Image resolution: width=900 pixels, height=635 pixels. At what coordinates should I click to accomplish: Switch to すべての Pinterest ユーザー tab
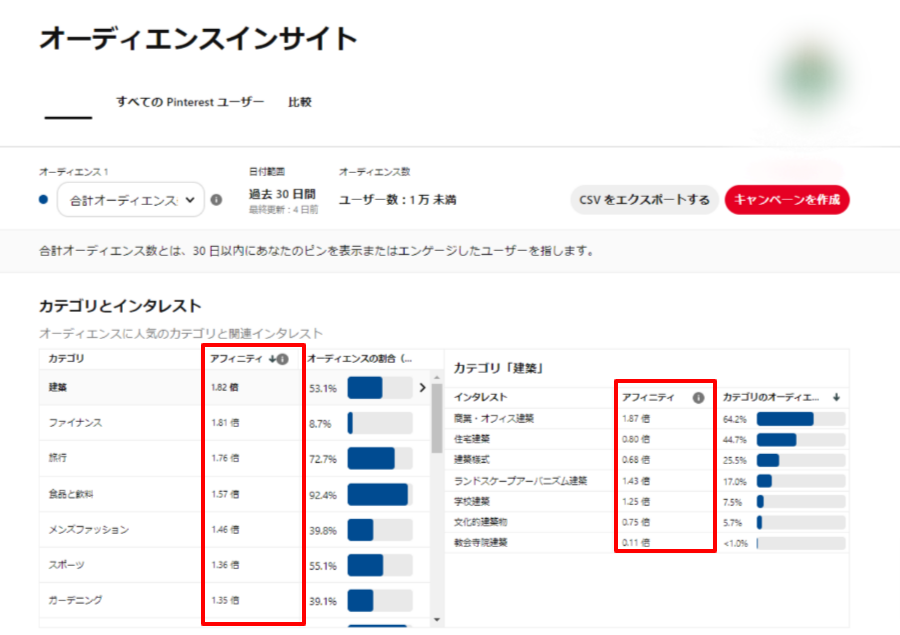pos(190,102)
